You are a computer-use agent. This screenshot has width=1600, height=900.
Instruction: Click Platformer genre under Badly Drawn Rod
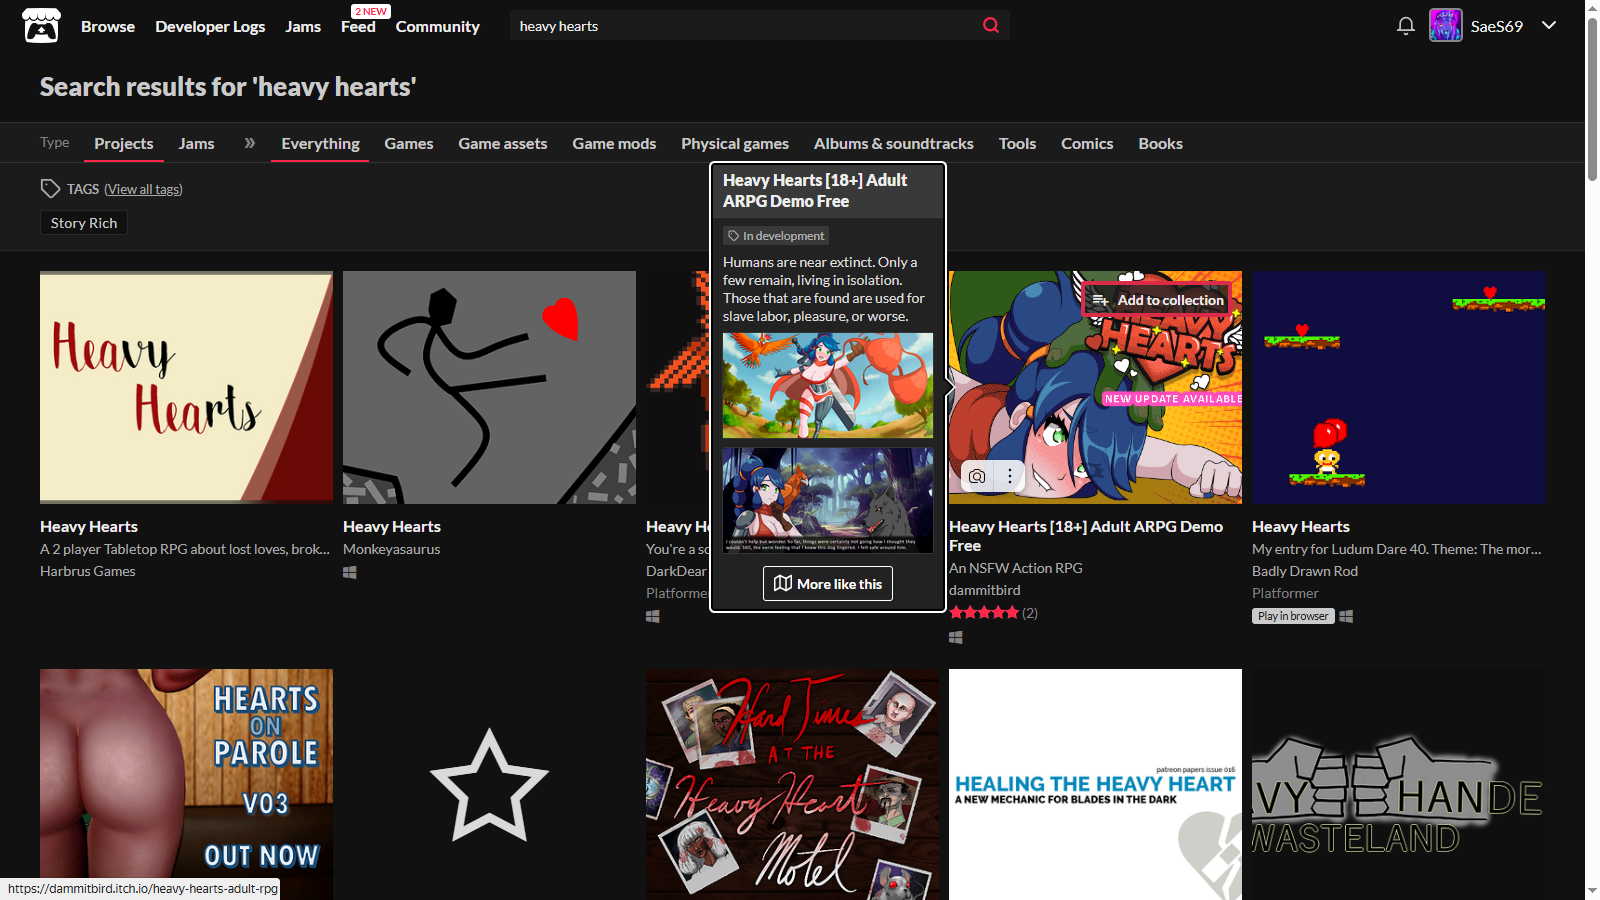1285,593
